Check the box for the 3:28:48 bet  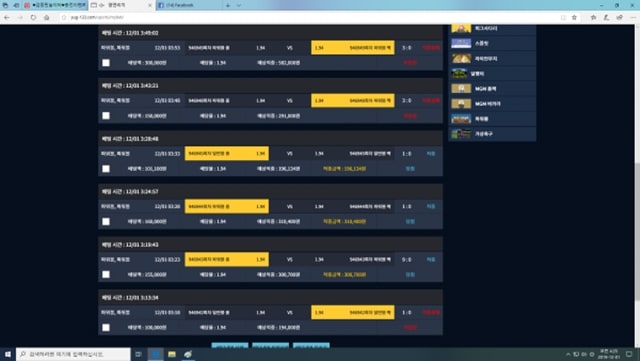[x=106, y=169]
